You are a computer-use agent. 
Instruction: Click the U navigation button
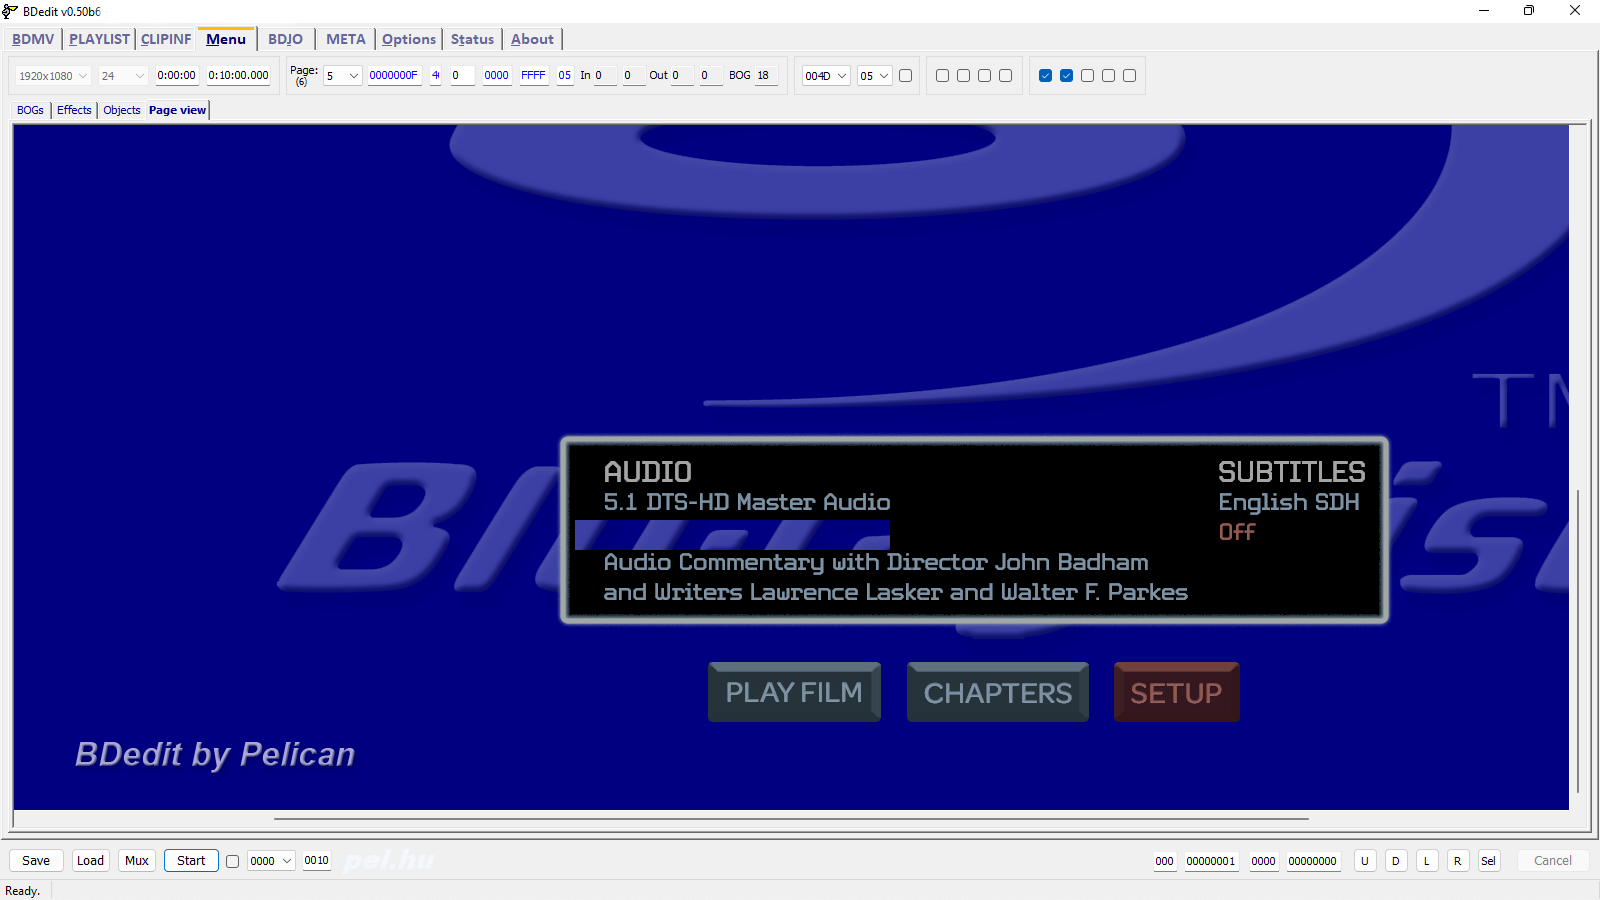[1365, 861]
